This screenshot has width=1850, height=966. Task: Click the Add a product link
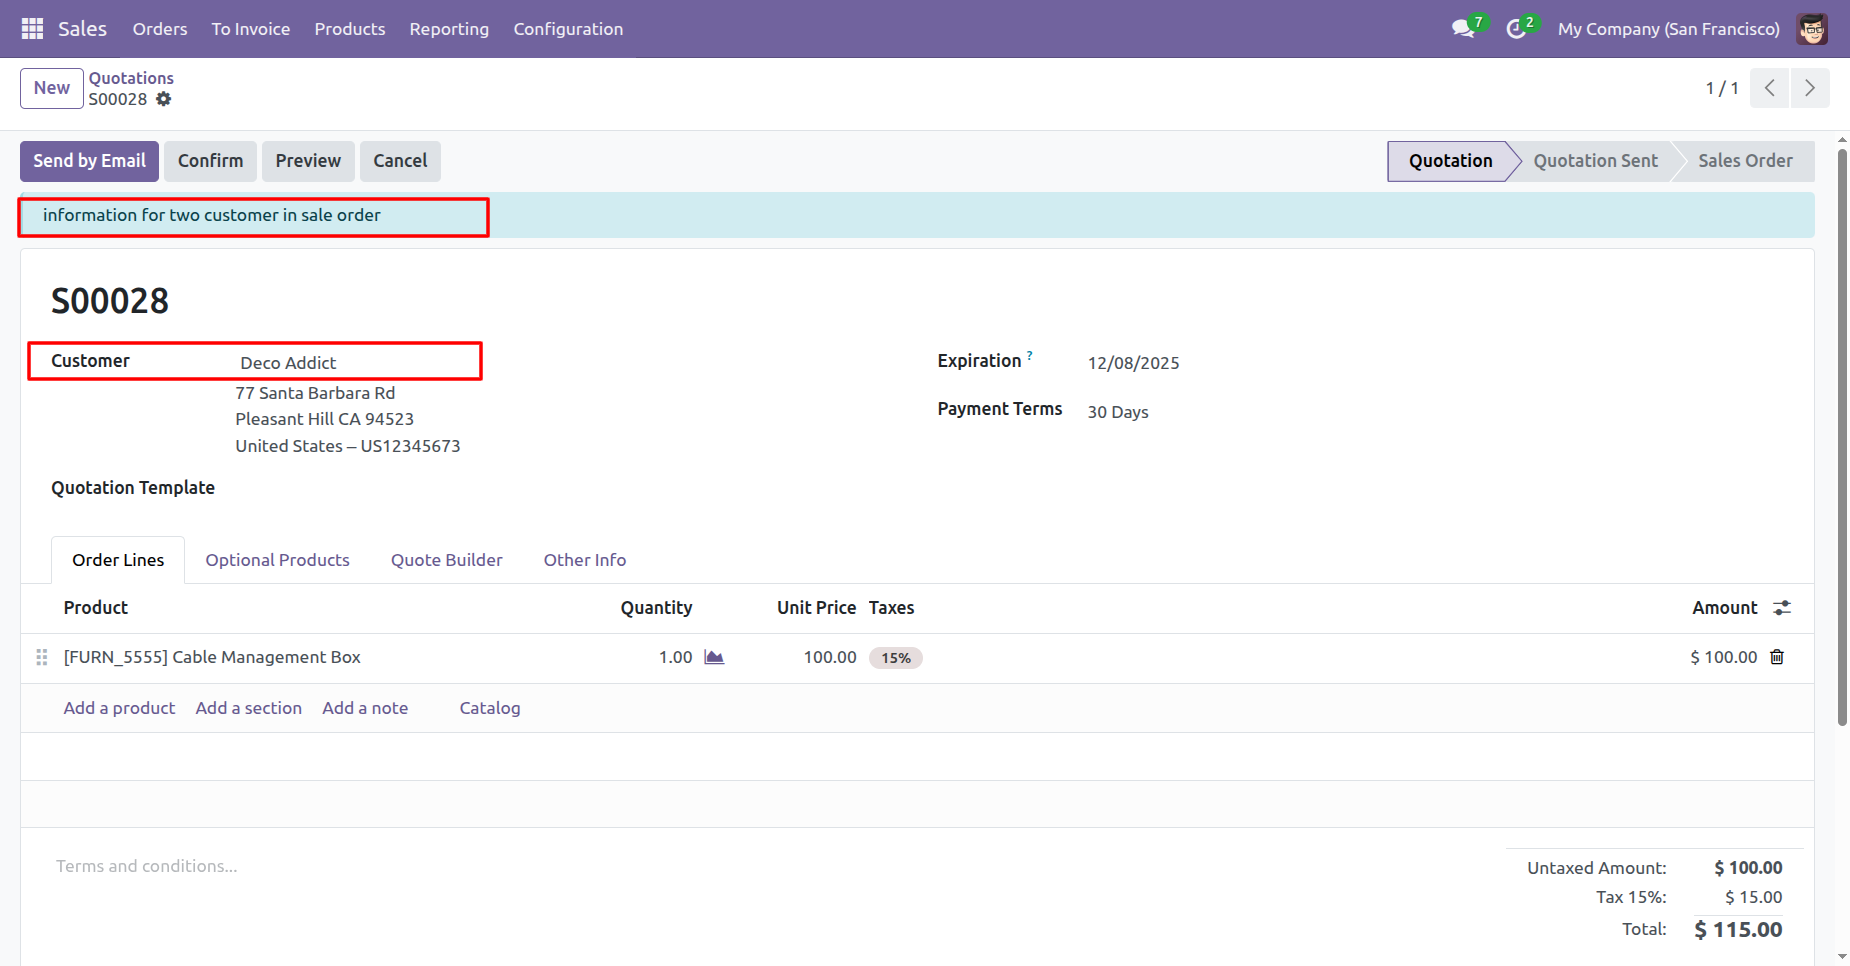tap(119, 708)
